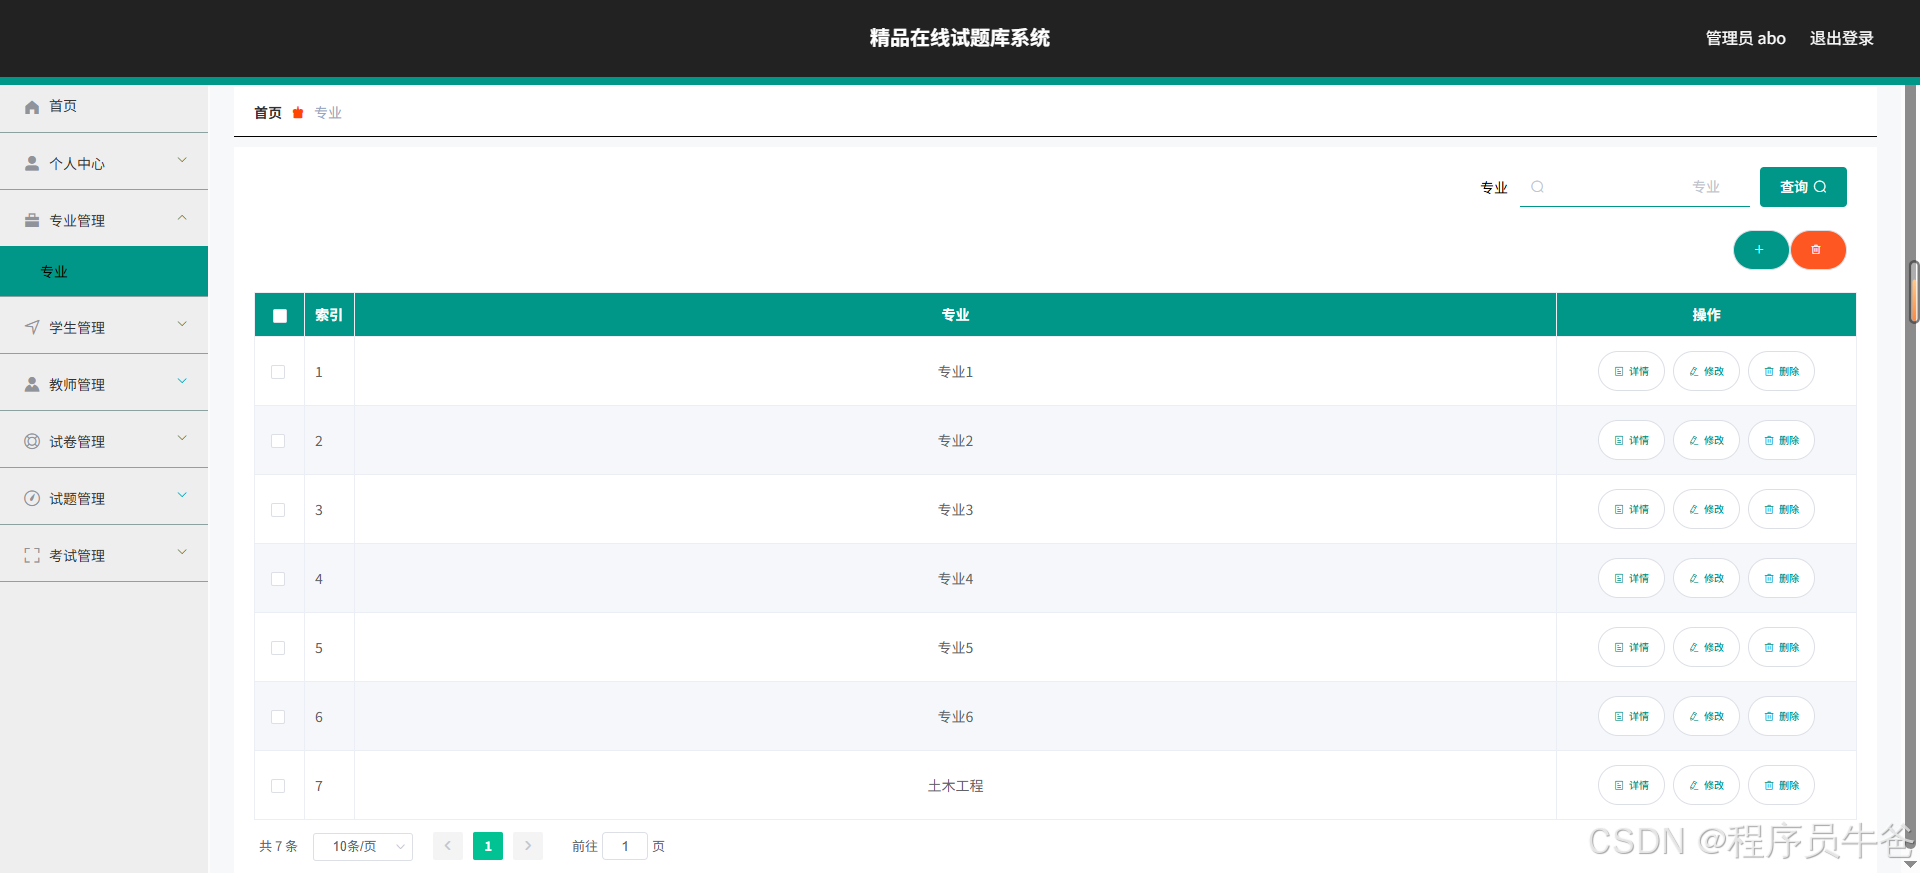
Task: Expand 试卷管理 menu chevron
Action: point(182,438)
